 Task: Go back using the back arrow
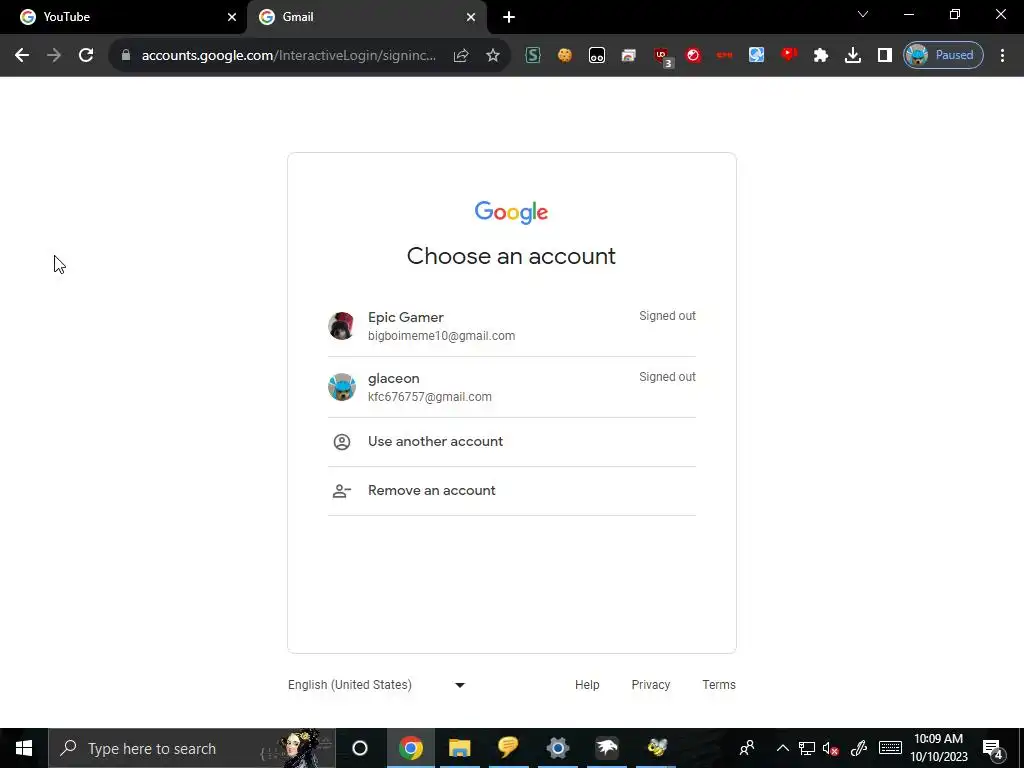pyautogui.click(x=22, y=55)
